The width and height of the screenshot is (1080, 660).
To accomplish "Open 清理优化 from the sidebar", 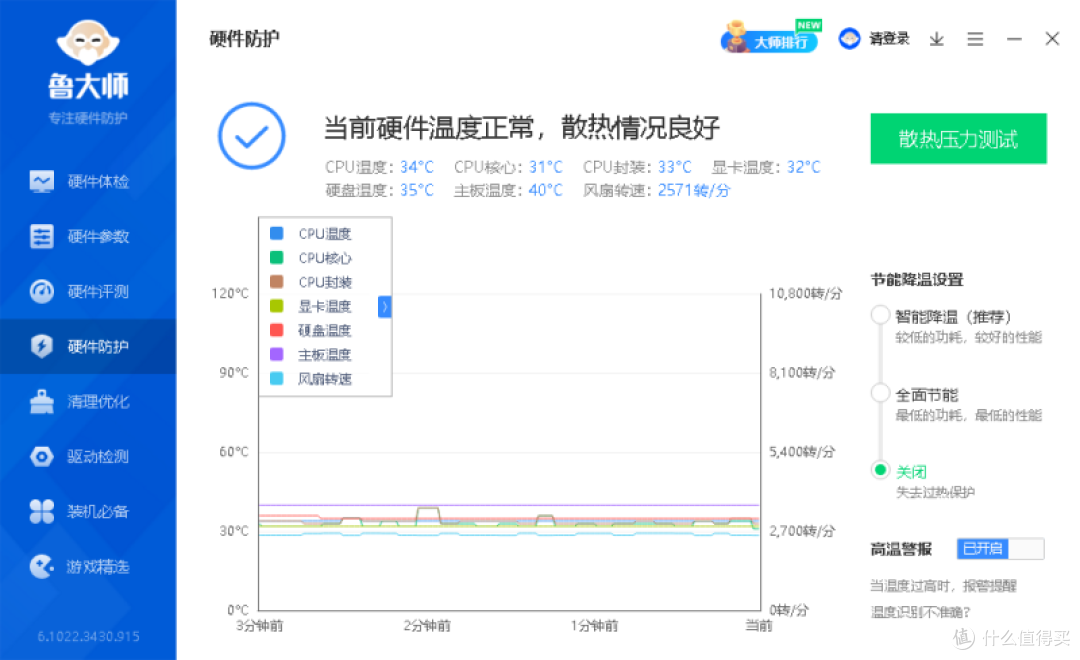I will pyautogui.click(x=88, y=402).
